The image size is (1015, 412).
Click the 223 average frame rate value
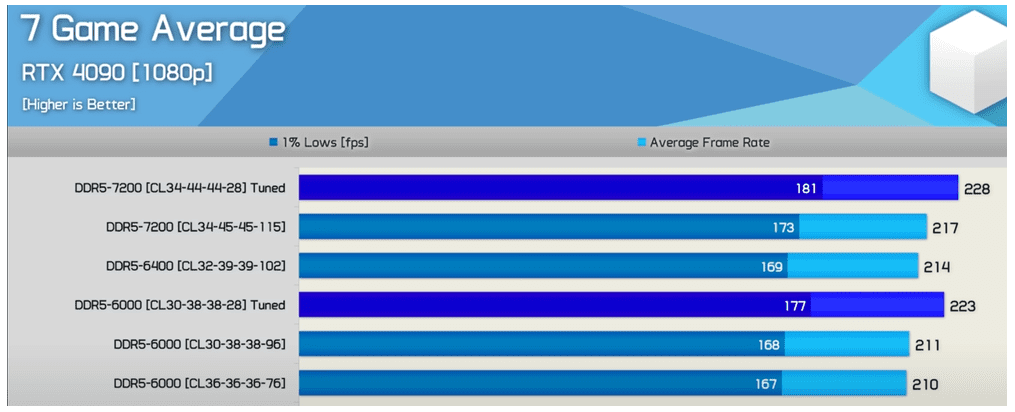pyautogui.click(x=962, y=306)
